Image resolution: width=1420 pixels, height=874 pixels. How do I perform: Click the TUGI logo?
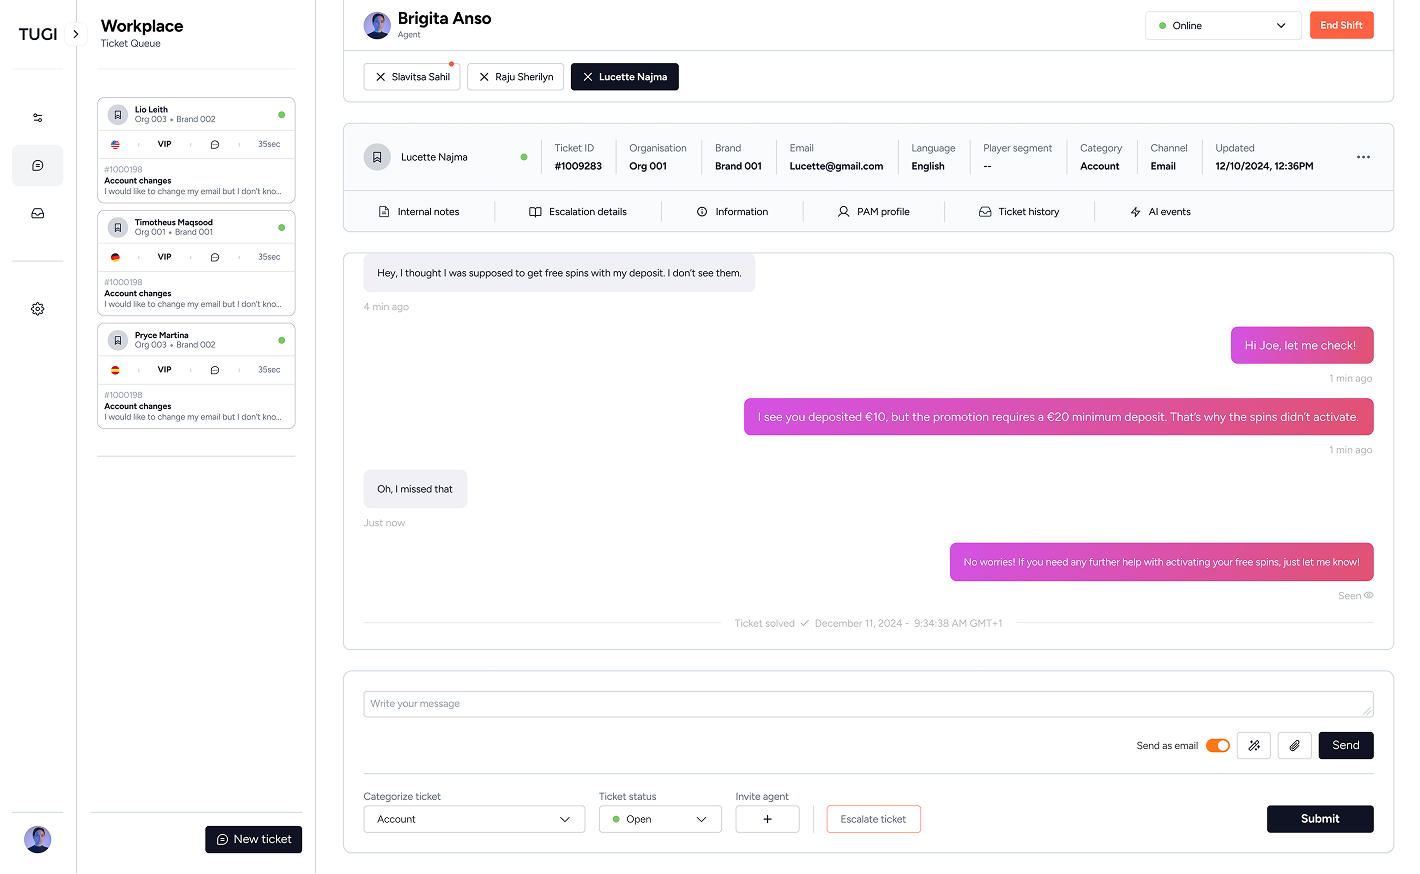click(x=38, y=34)
